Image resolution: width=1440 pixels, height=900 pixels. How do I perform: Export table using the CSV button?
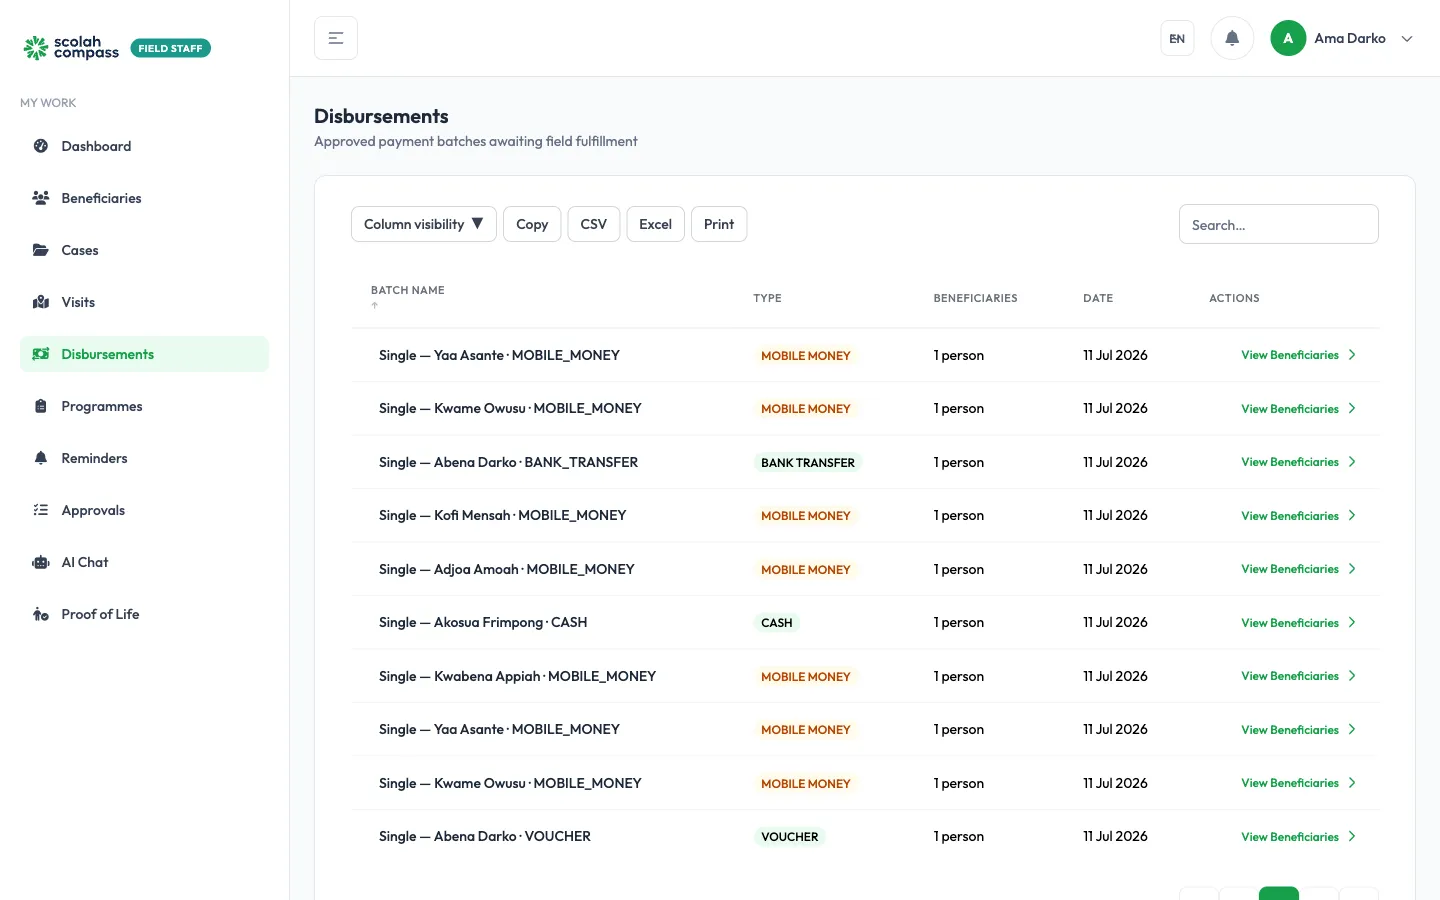594,224
